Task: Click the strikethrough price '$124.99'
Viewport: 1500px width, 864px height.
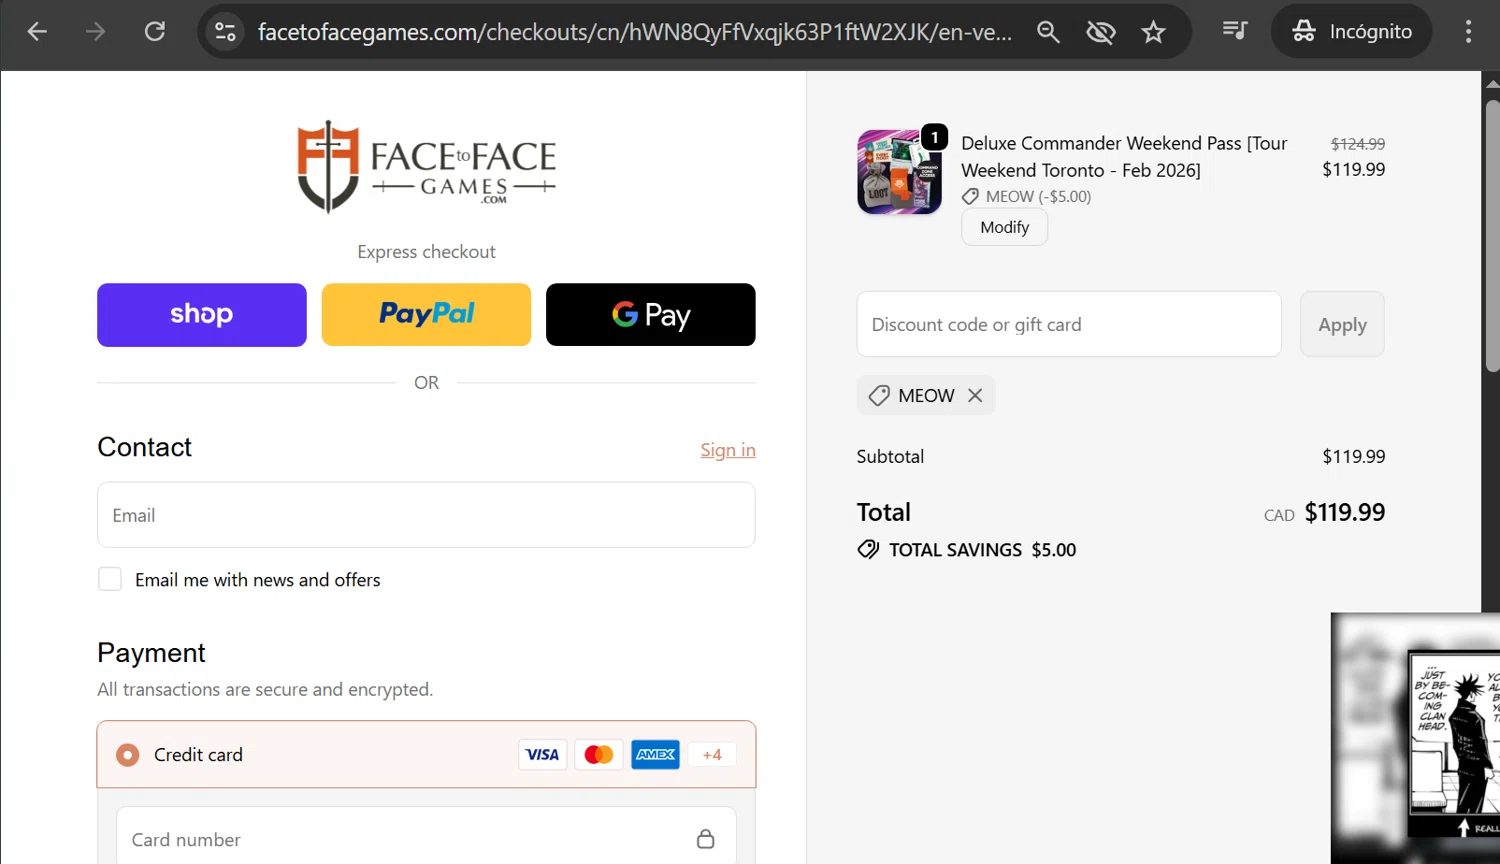Action: [1358, 144]
